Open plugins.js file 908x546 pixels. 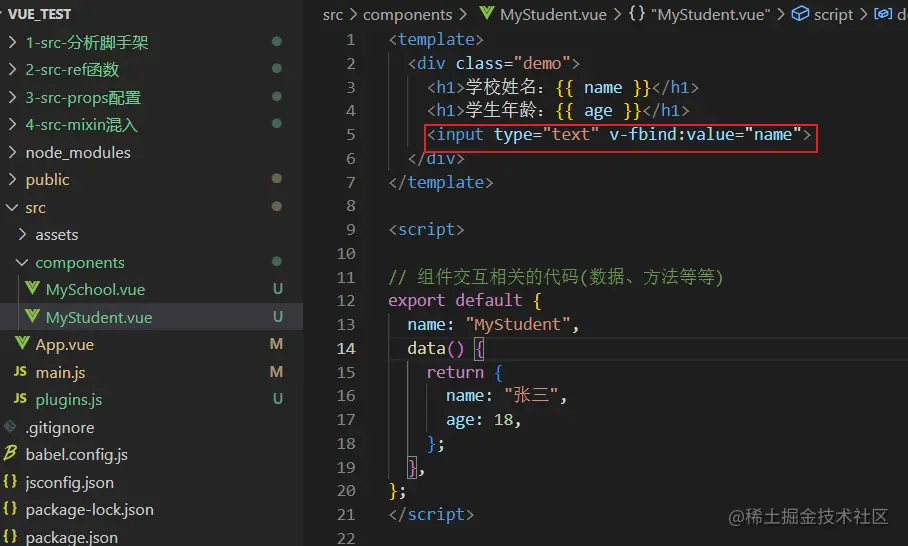[x=69, y=400]
